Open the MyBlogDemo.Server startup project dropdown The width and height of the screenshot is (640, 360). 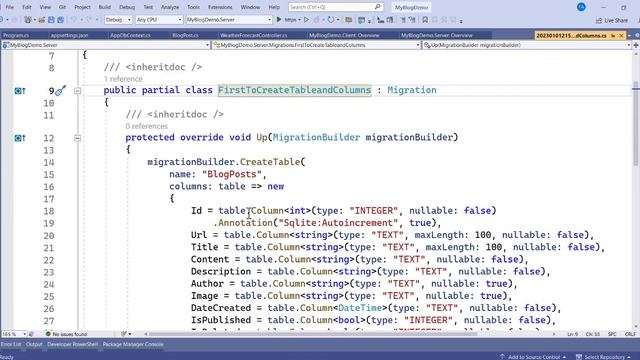[229, 20]
